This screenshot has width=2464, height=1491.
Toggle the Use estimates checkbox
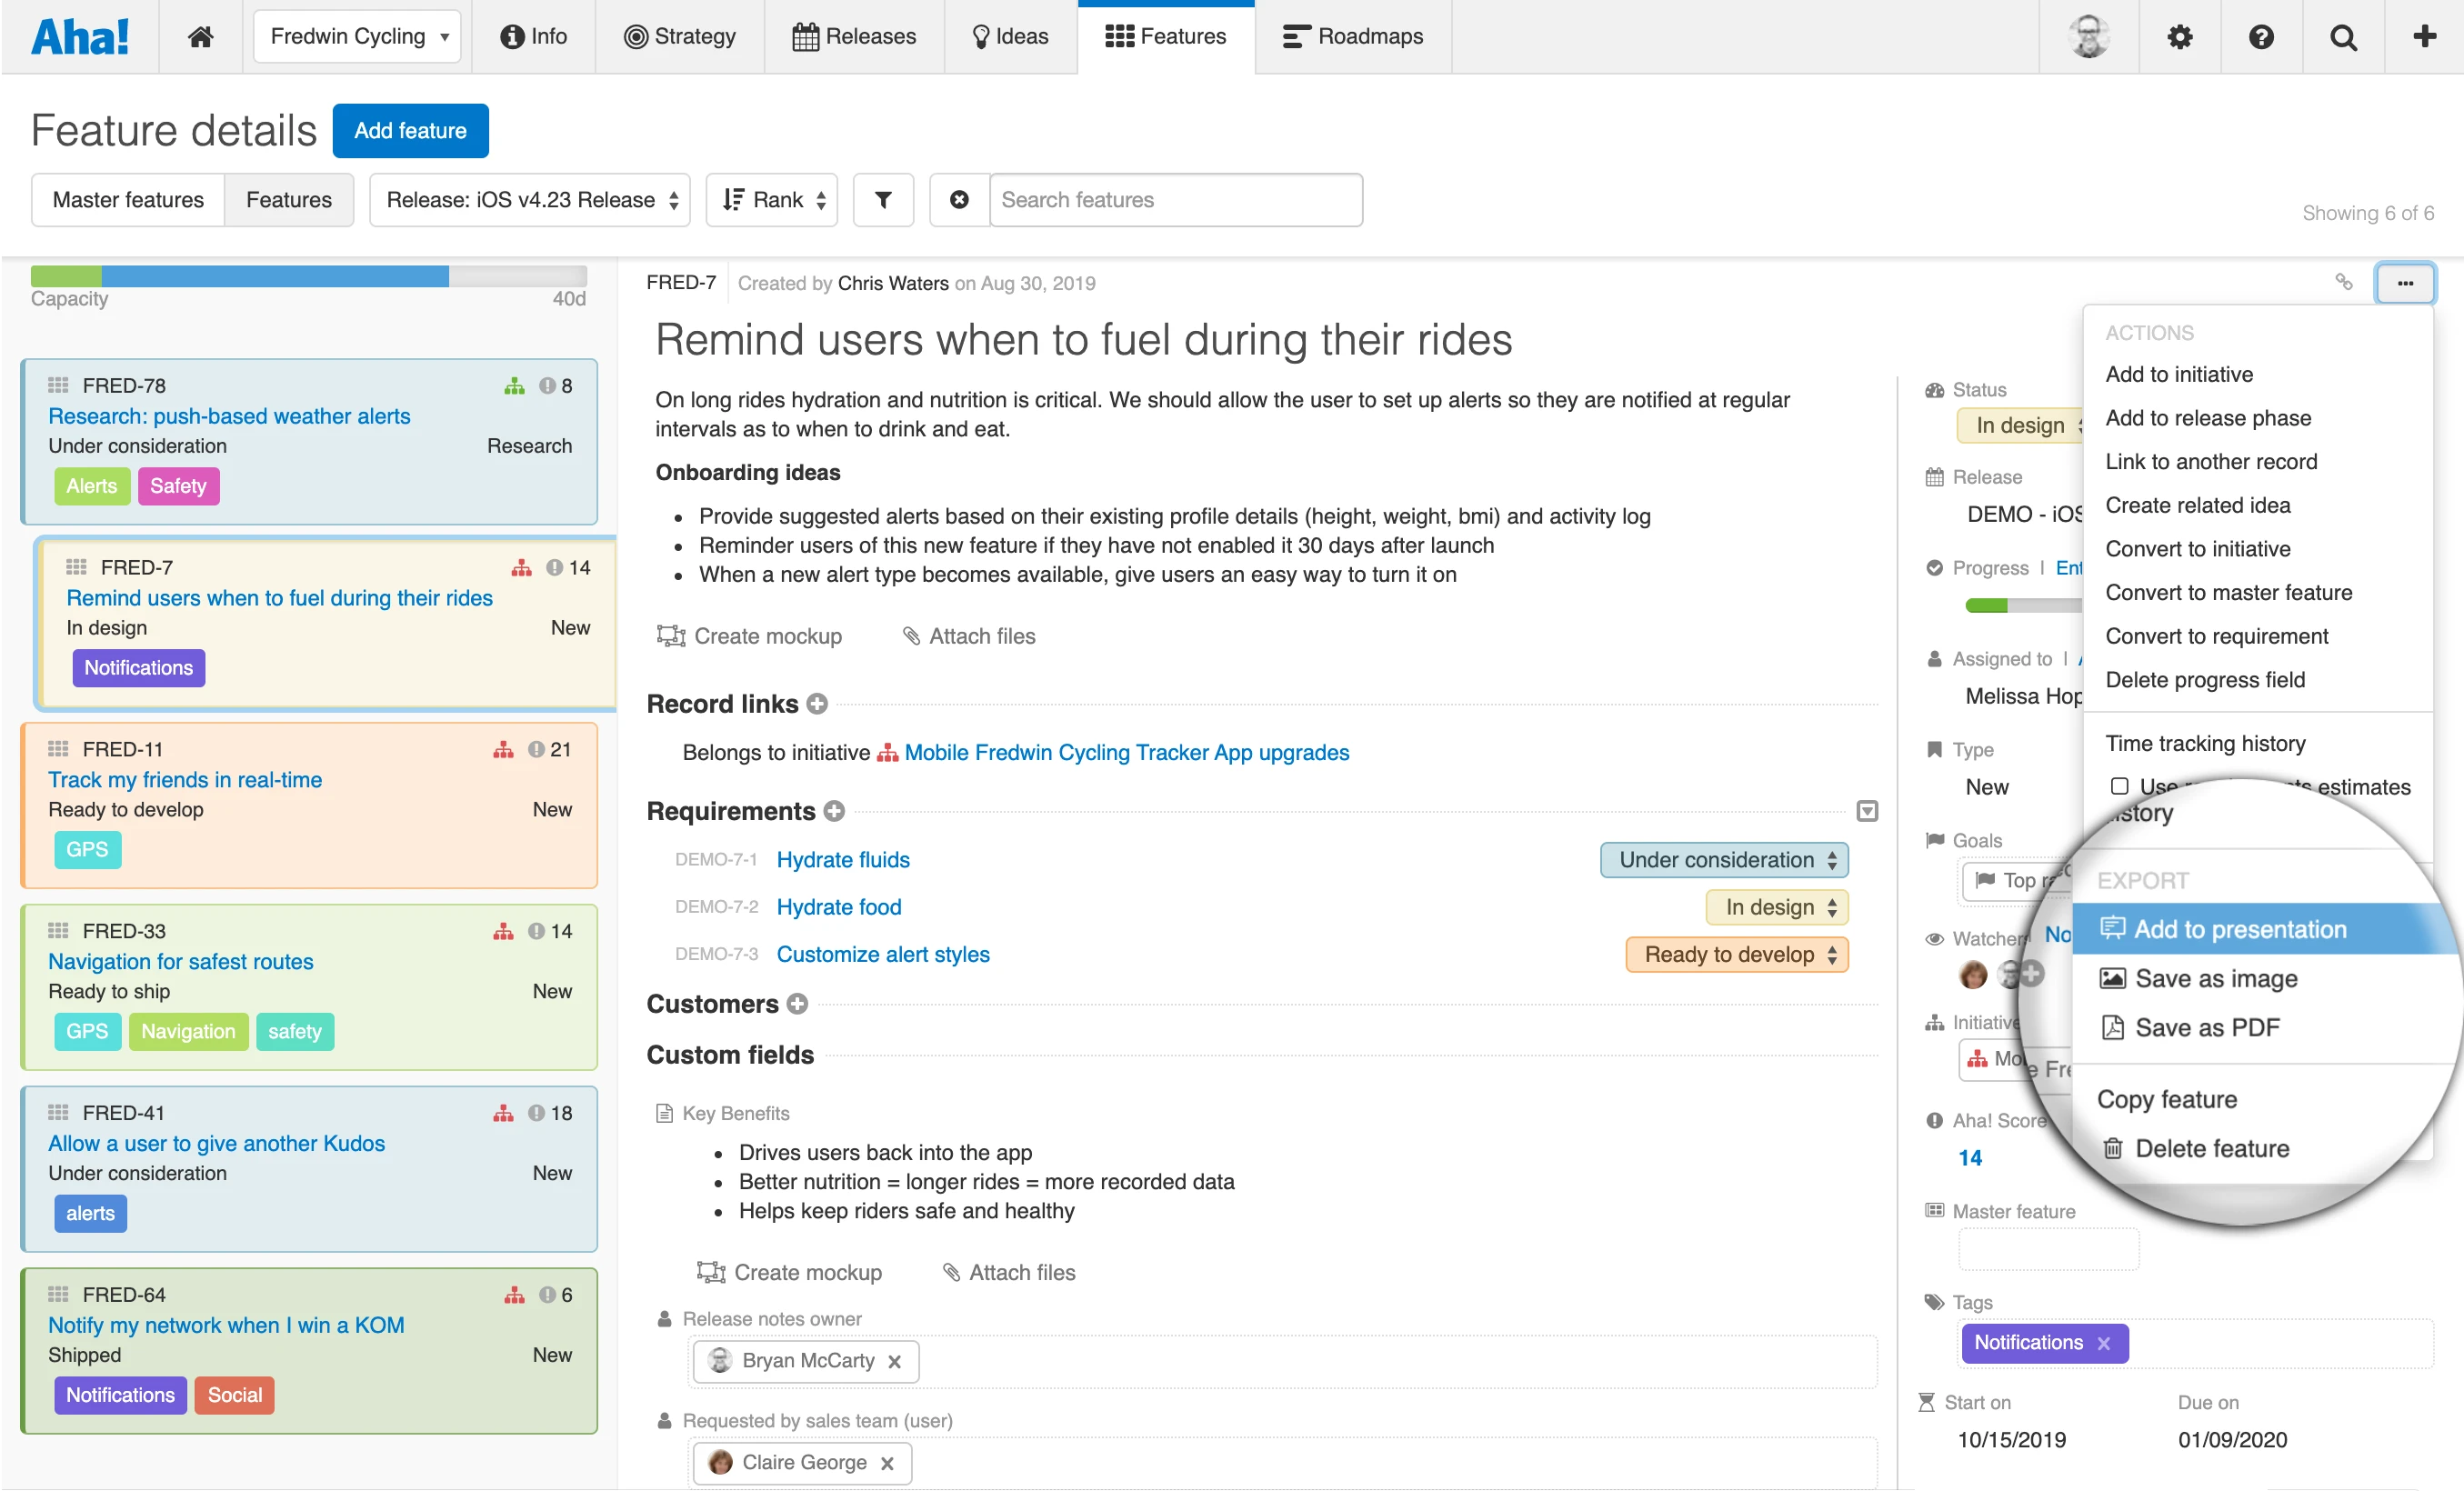tap(2119, 786)
